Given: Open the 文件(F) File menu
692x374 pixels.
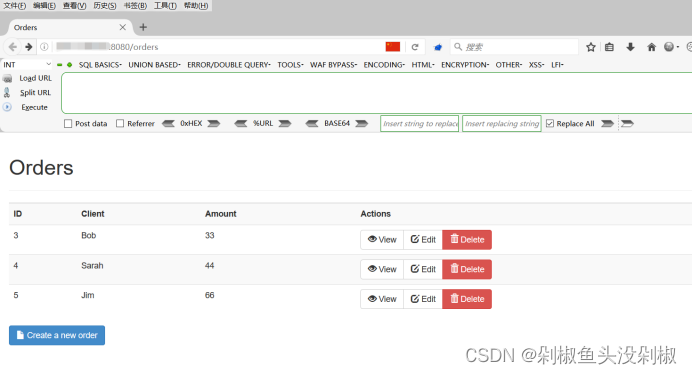Looking at the screenshot, I should click(x=15, y=6).
